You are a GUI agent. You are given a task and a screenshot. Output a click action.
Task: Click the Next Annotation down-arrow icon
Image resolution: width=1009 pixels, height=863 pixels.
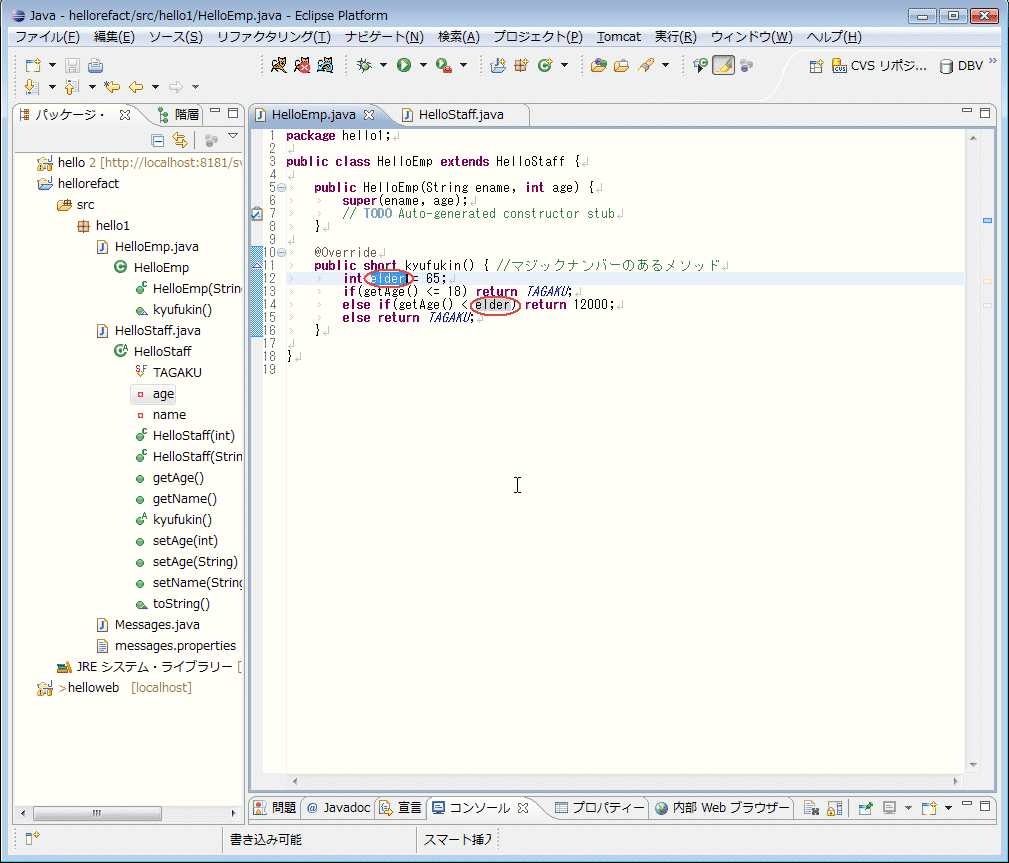pyautogui.click(x=31, y=86)
